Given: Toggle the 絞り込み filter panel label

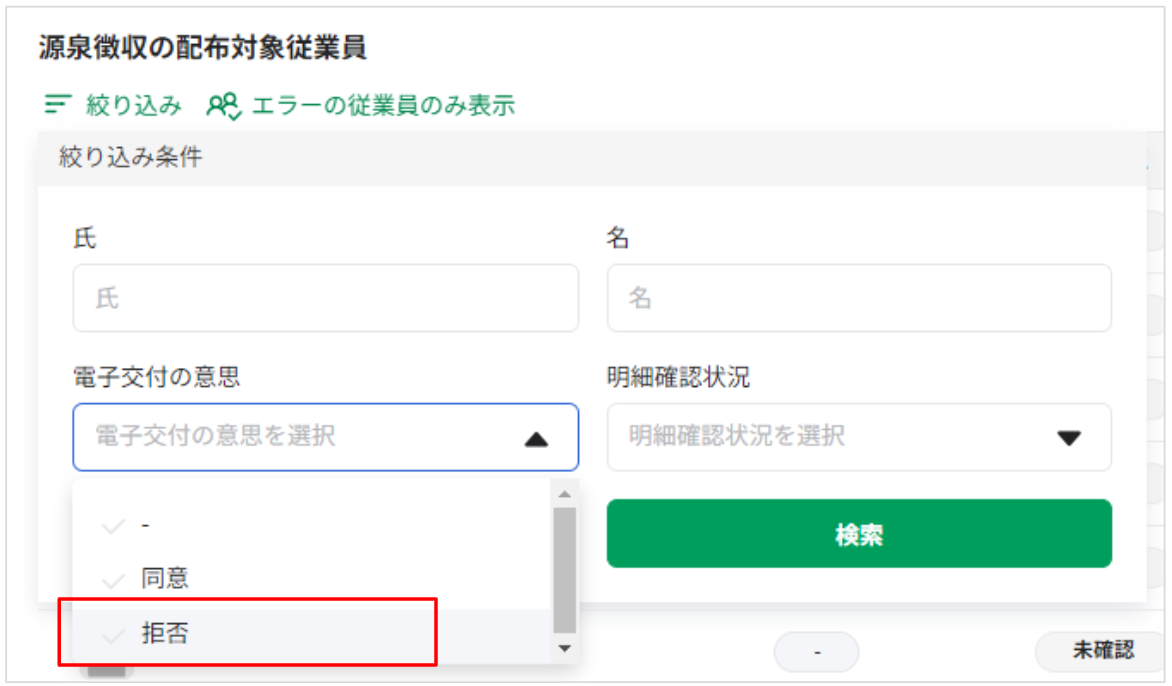Looking at the screenshot, I should [x=133, y=104].
